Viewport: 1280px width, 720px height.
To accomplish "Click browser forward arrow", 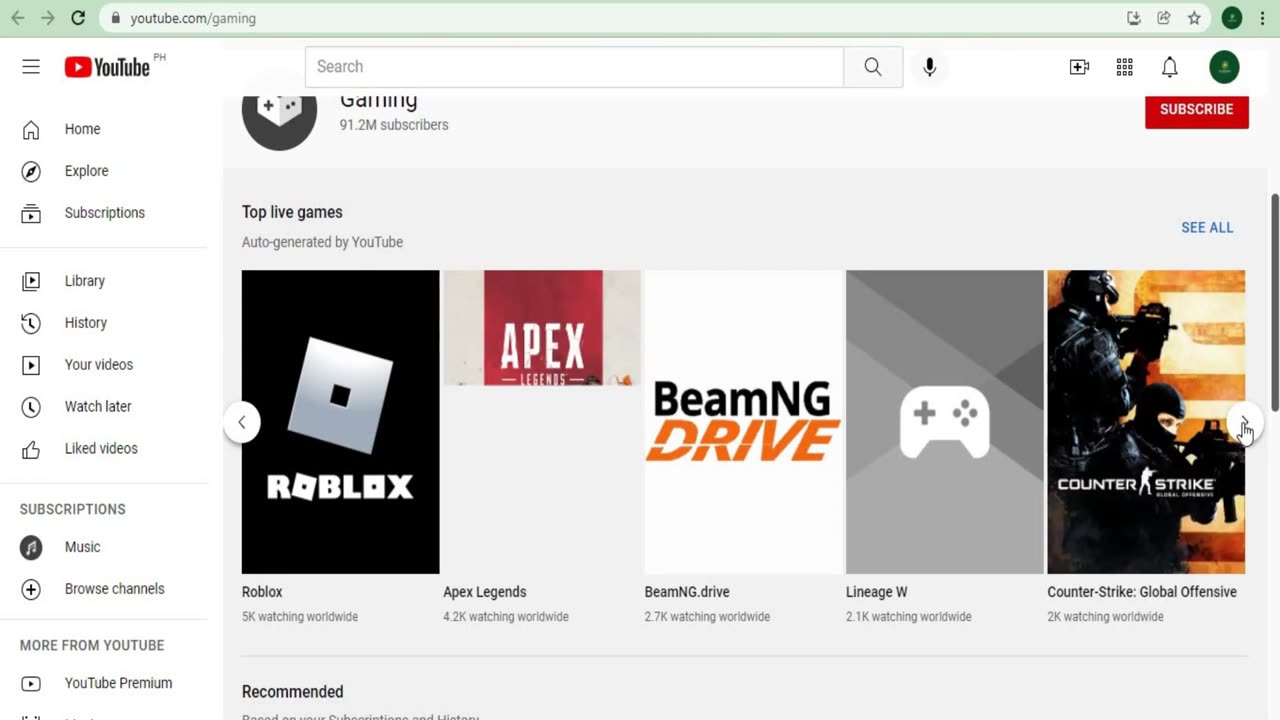I will click(47, 18).
